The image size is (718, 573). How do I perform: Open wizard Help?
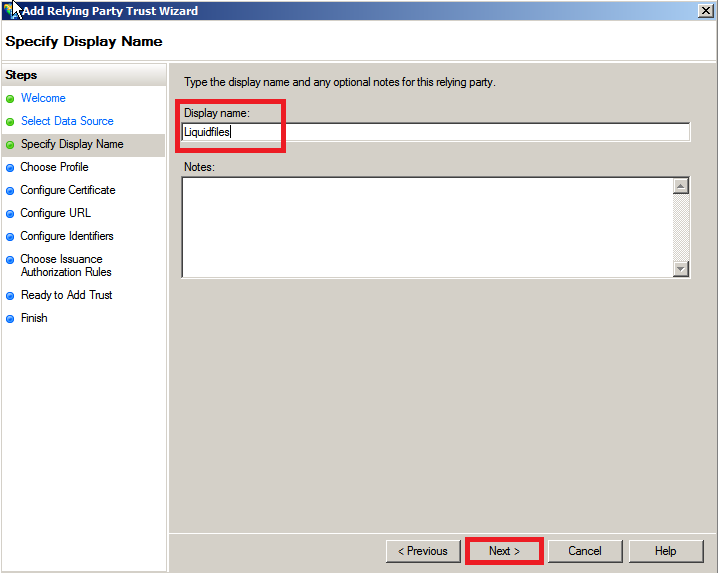(665, 551)
